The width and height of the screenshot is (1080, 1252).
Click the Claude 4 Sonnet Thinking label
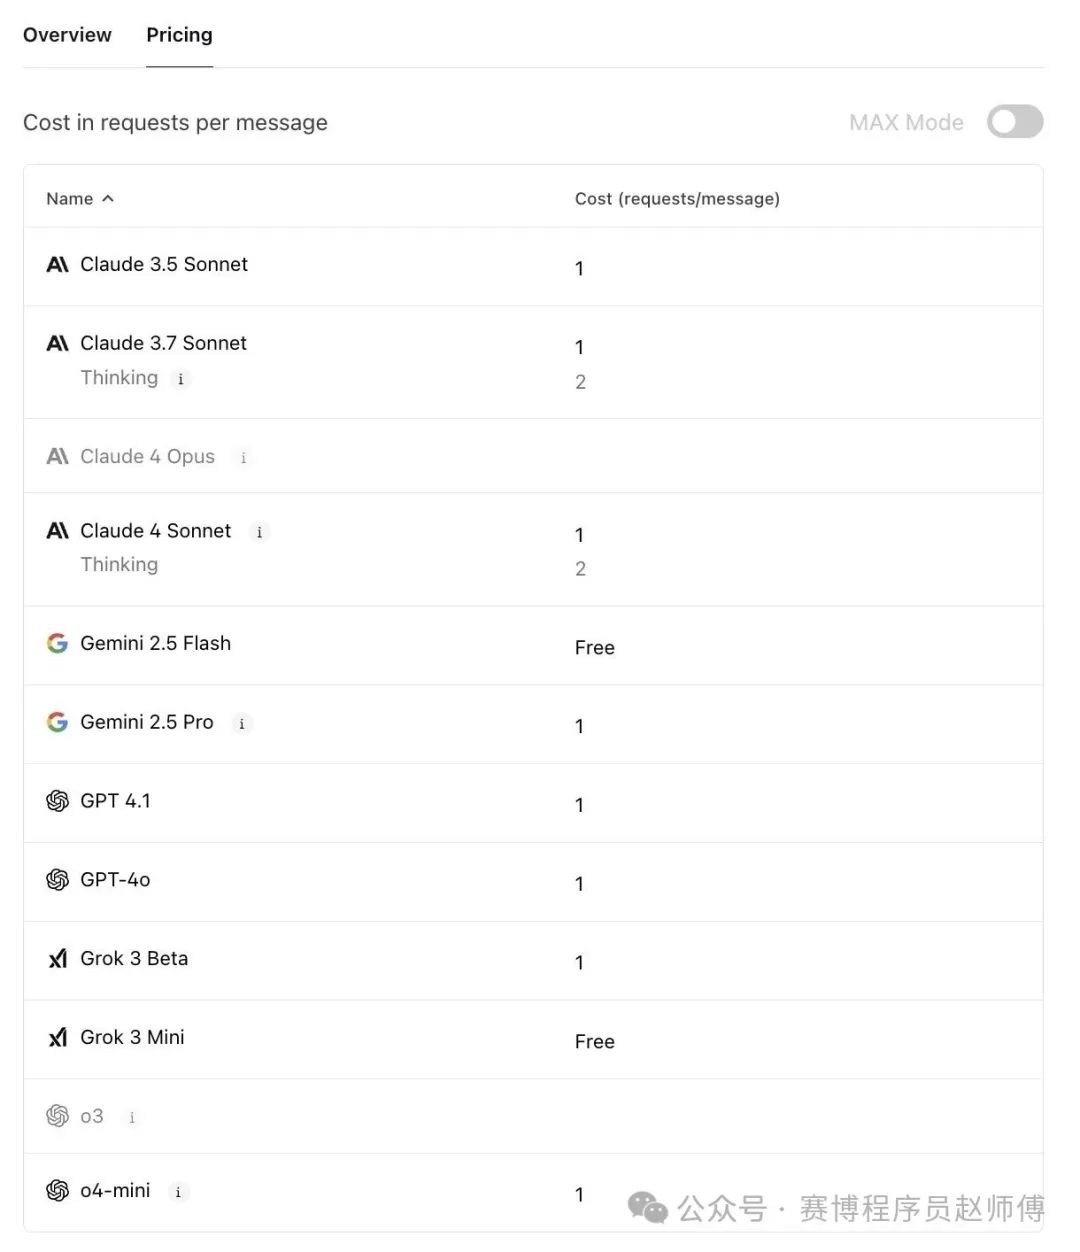pyautogui.click(x=119, y=565)
